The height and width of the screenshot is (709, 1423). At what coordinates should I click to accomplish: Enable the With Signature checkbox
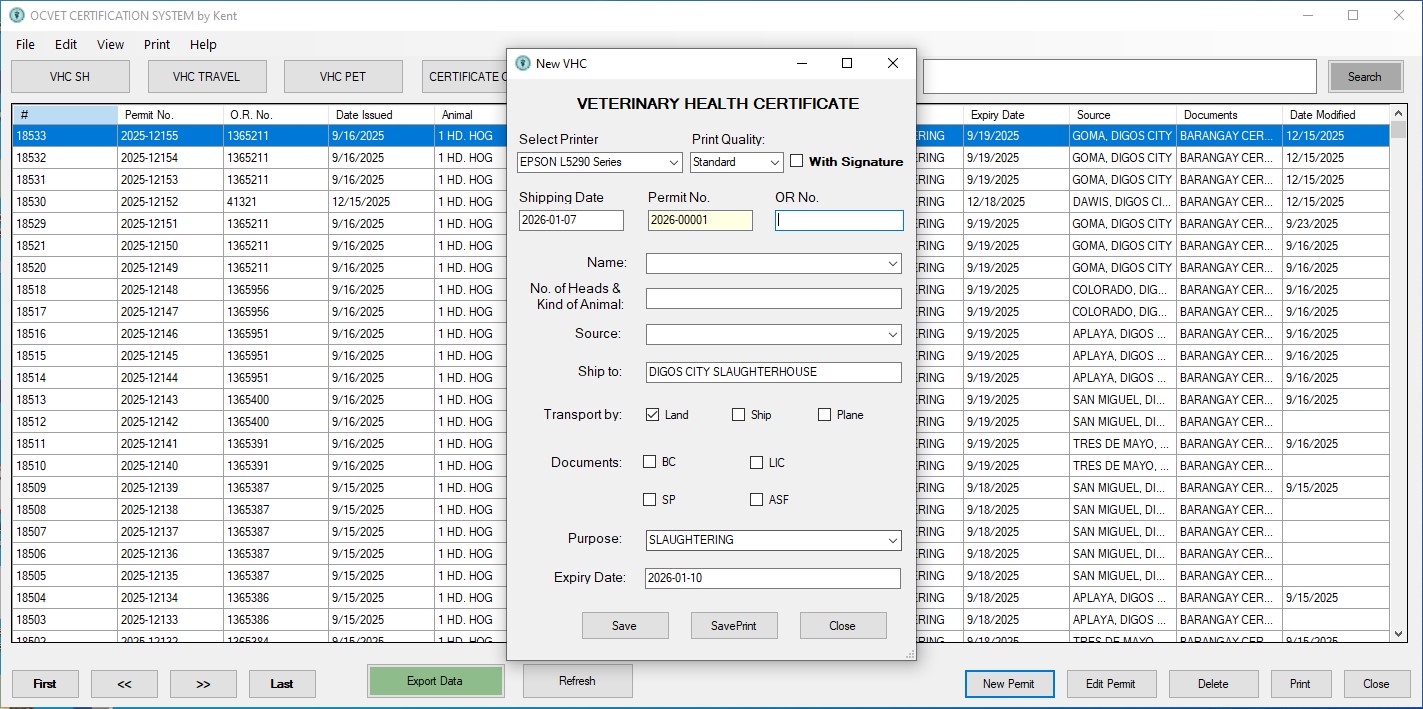pyautogui.click(x=797, y=161)
